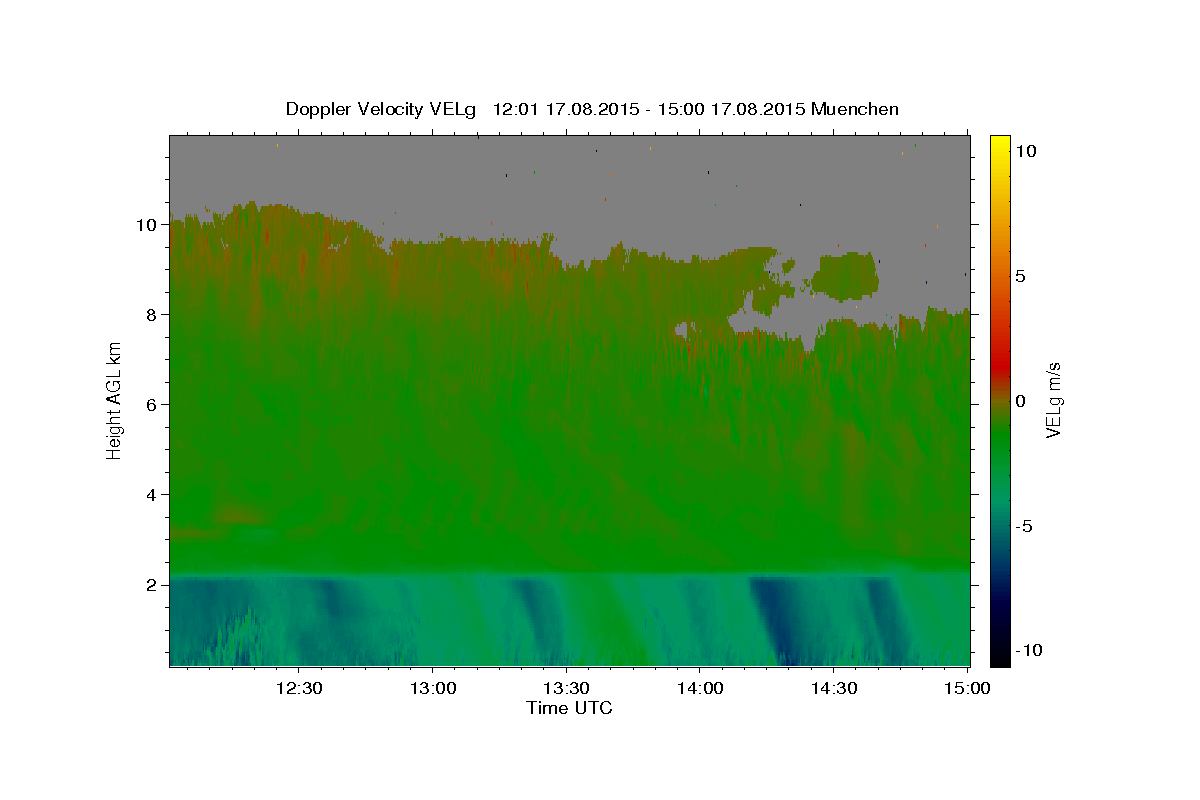Click the 'Muenchen' station name in title

click(x=855, y=108)
